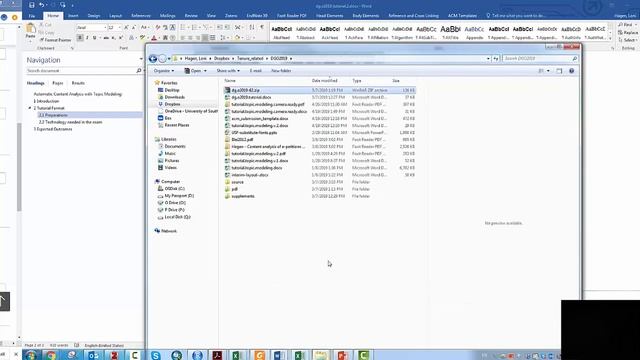Image resolution: width=640 pixels, height=360 pixels.
Task: Open Outlook from the taskbar
Action: [x=93, y=355]
